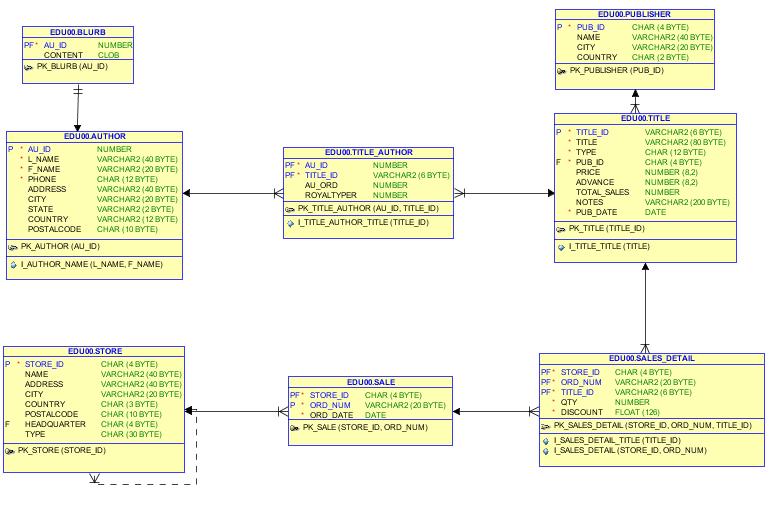The height and width of the screenshot is (509, 776).
Task: Click CHAR (30 BYTE) datatype in STORE table
Action: (131, 434)
